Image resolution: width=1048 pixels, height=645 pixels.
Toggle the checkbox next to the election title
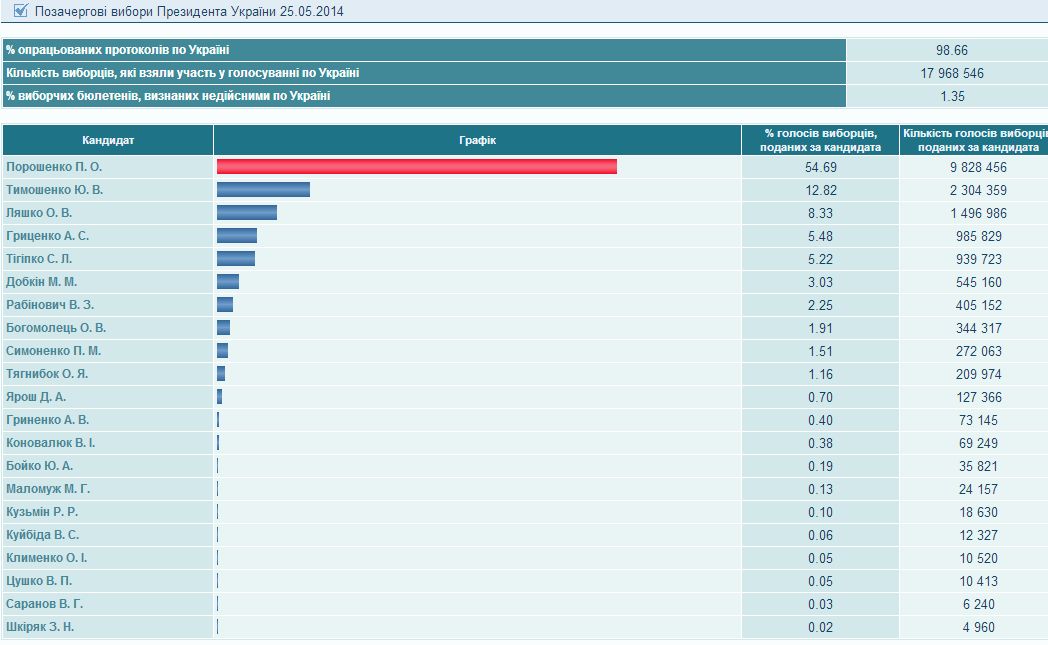coord(20,11)
